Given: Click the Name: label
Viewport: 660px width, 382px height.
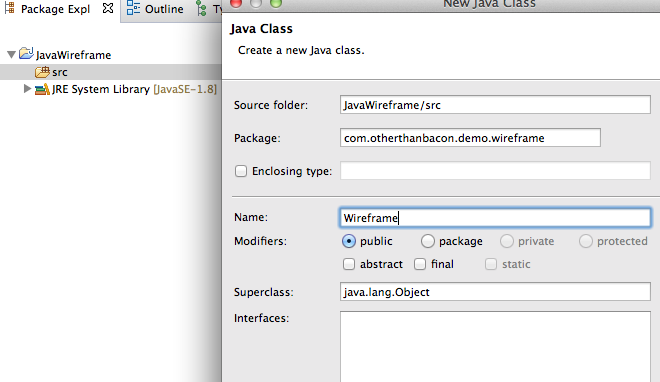Looking at the screenshot, I should coord(251,217).
